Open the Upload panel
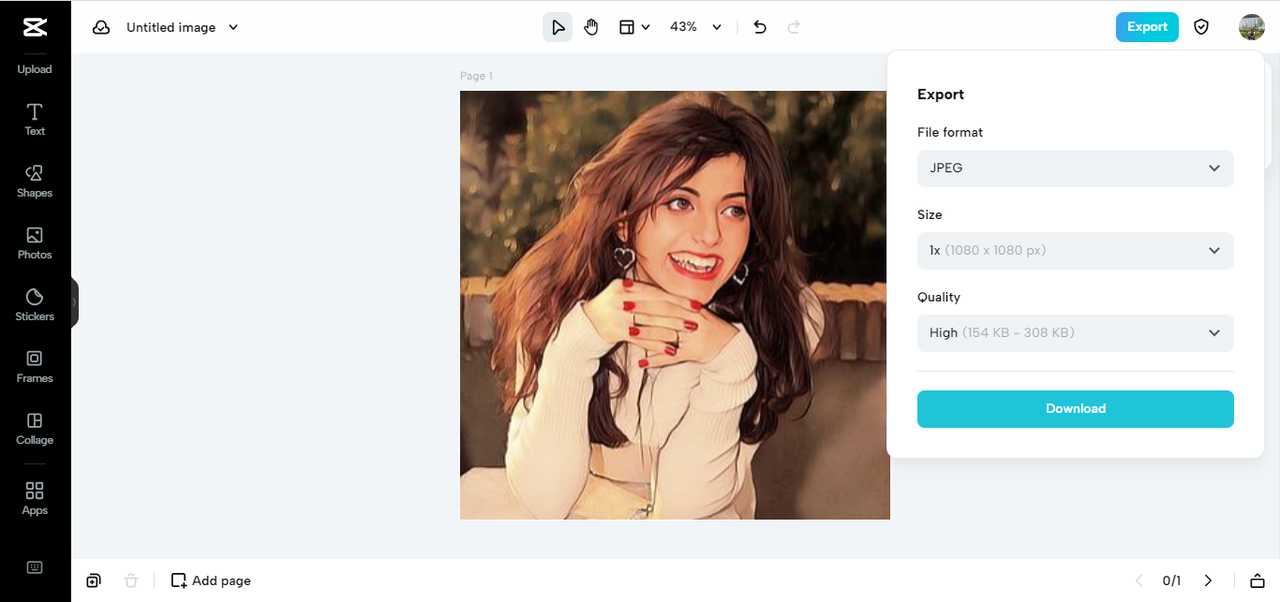The height and width of the screenshot is (602, 1280). tap(35, 69)
